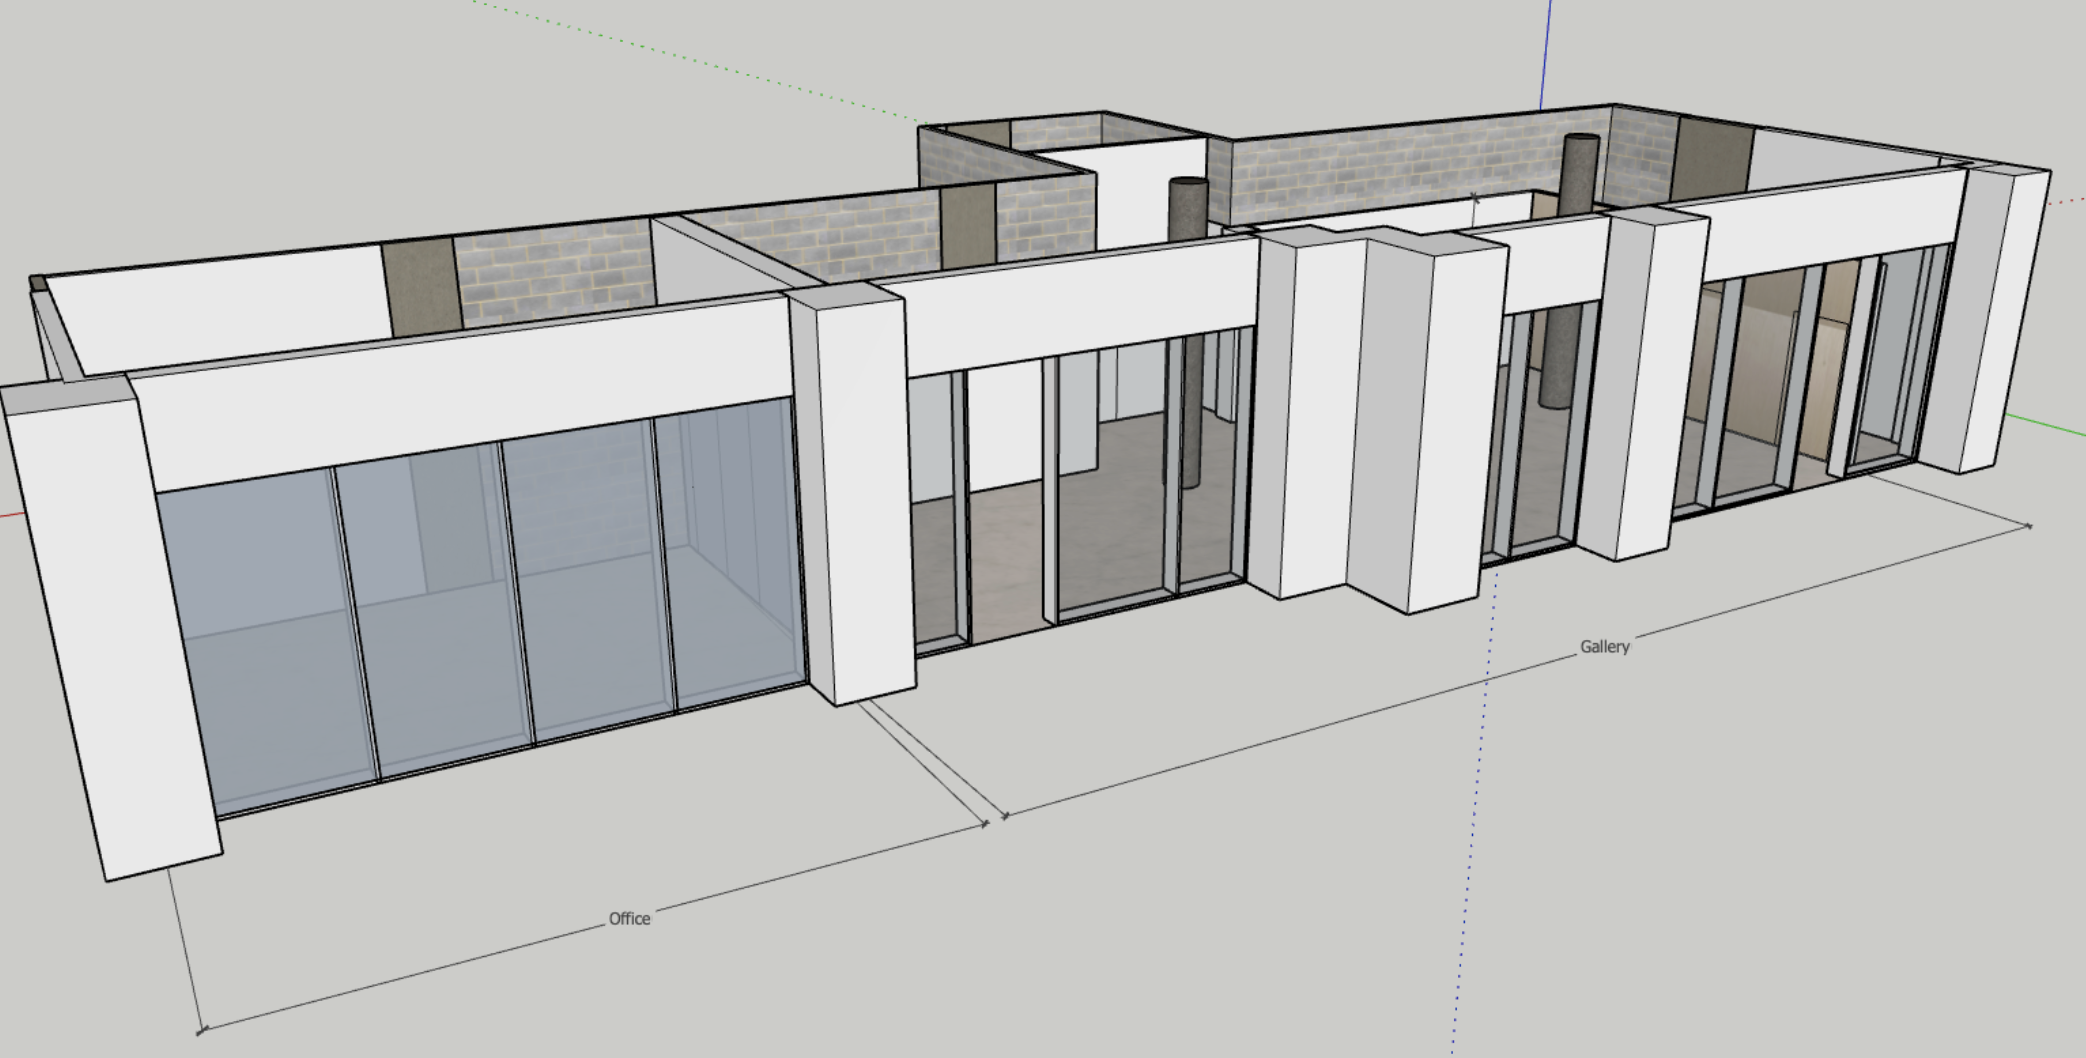Click the Gallery dimension label
This screenshot has height=1058, width=2086.
pyautogui.click(x=1604, y=647)
